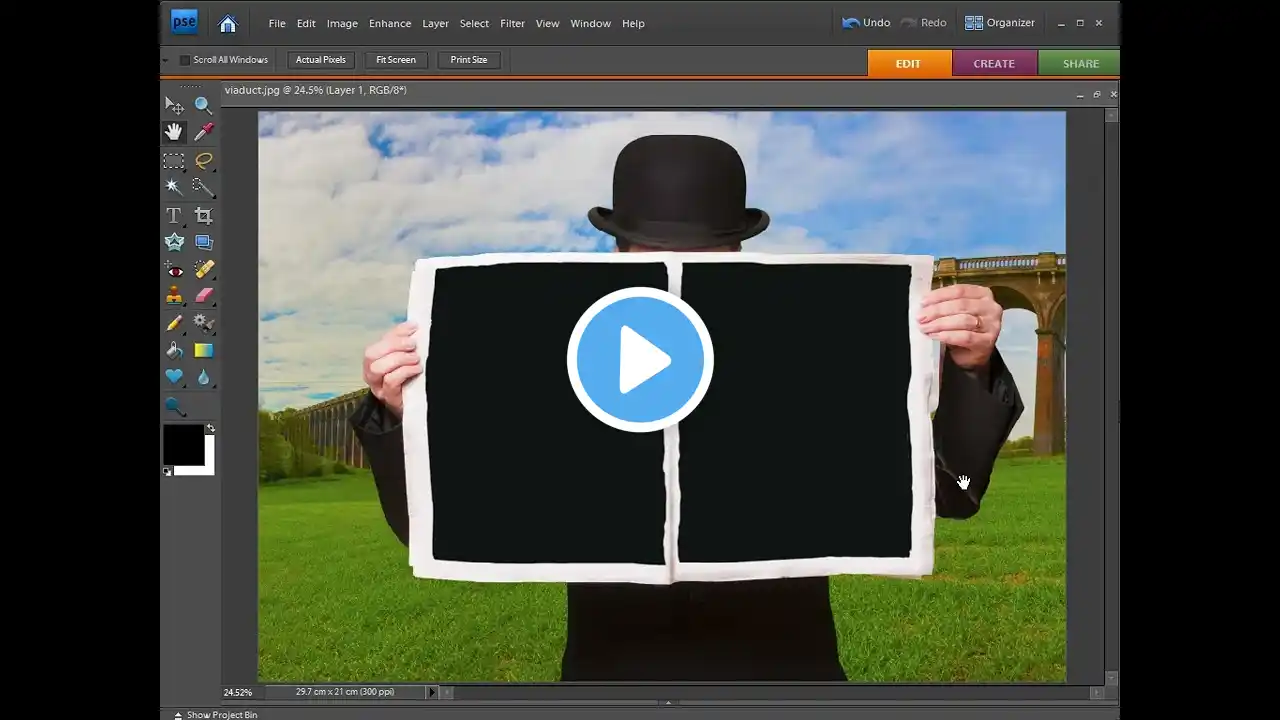The width and height of the screenshot is (1280, 720).
Task: Pick the Lasso tool
Action: point(204,160)
